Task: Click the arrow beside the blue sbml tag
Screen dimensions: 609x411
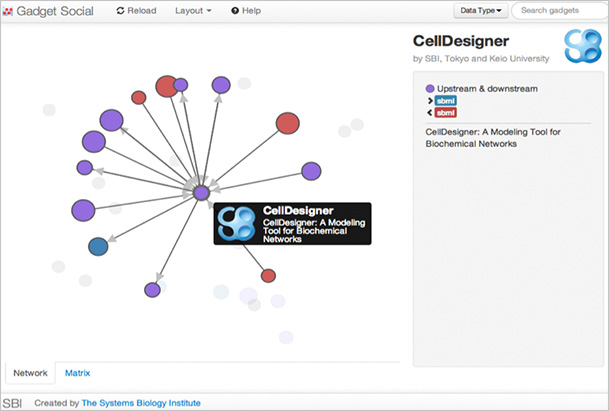Action: pyautogui.click(x=430, y=101)
